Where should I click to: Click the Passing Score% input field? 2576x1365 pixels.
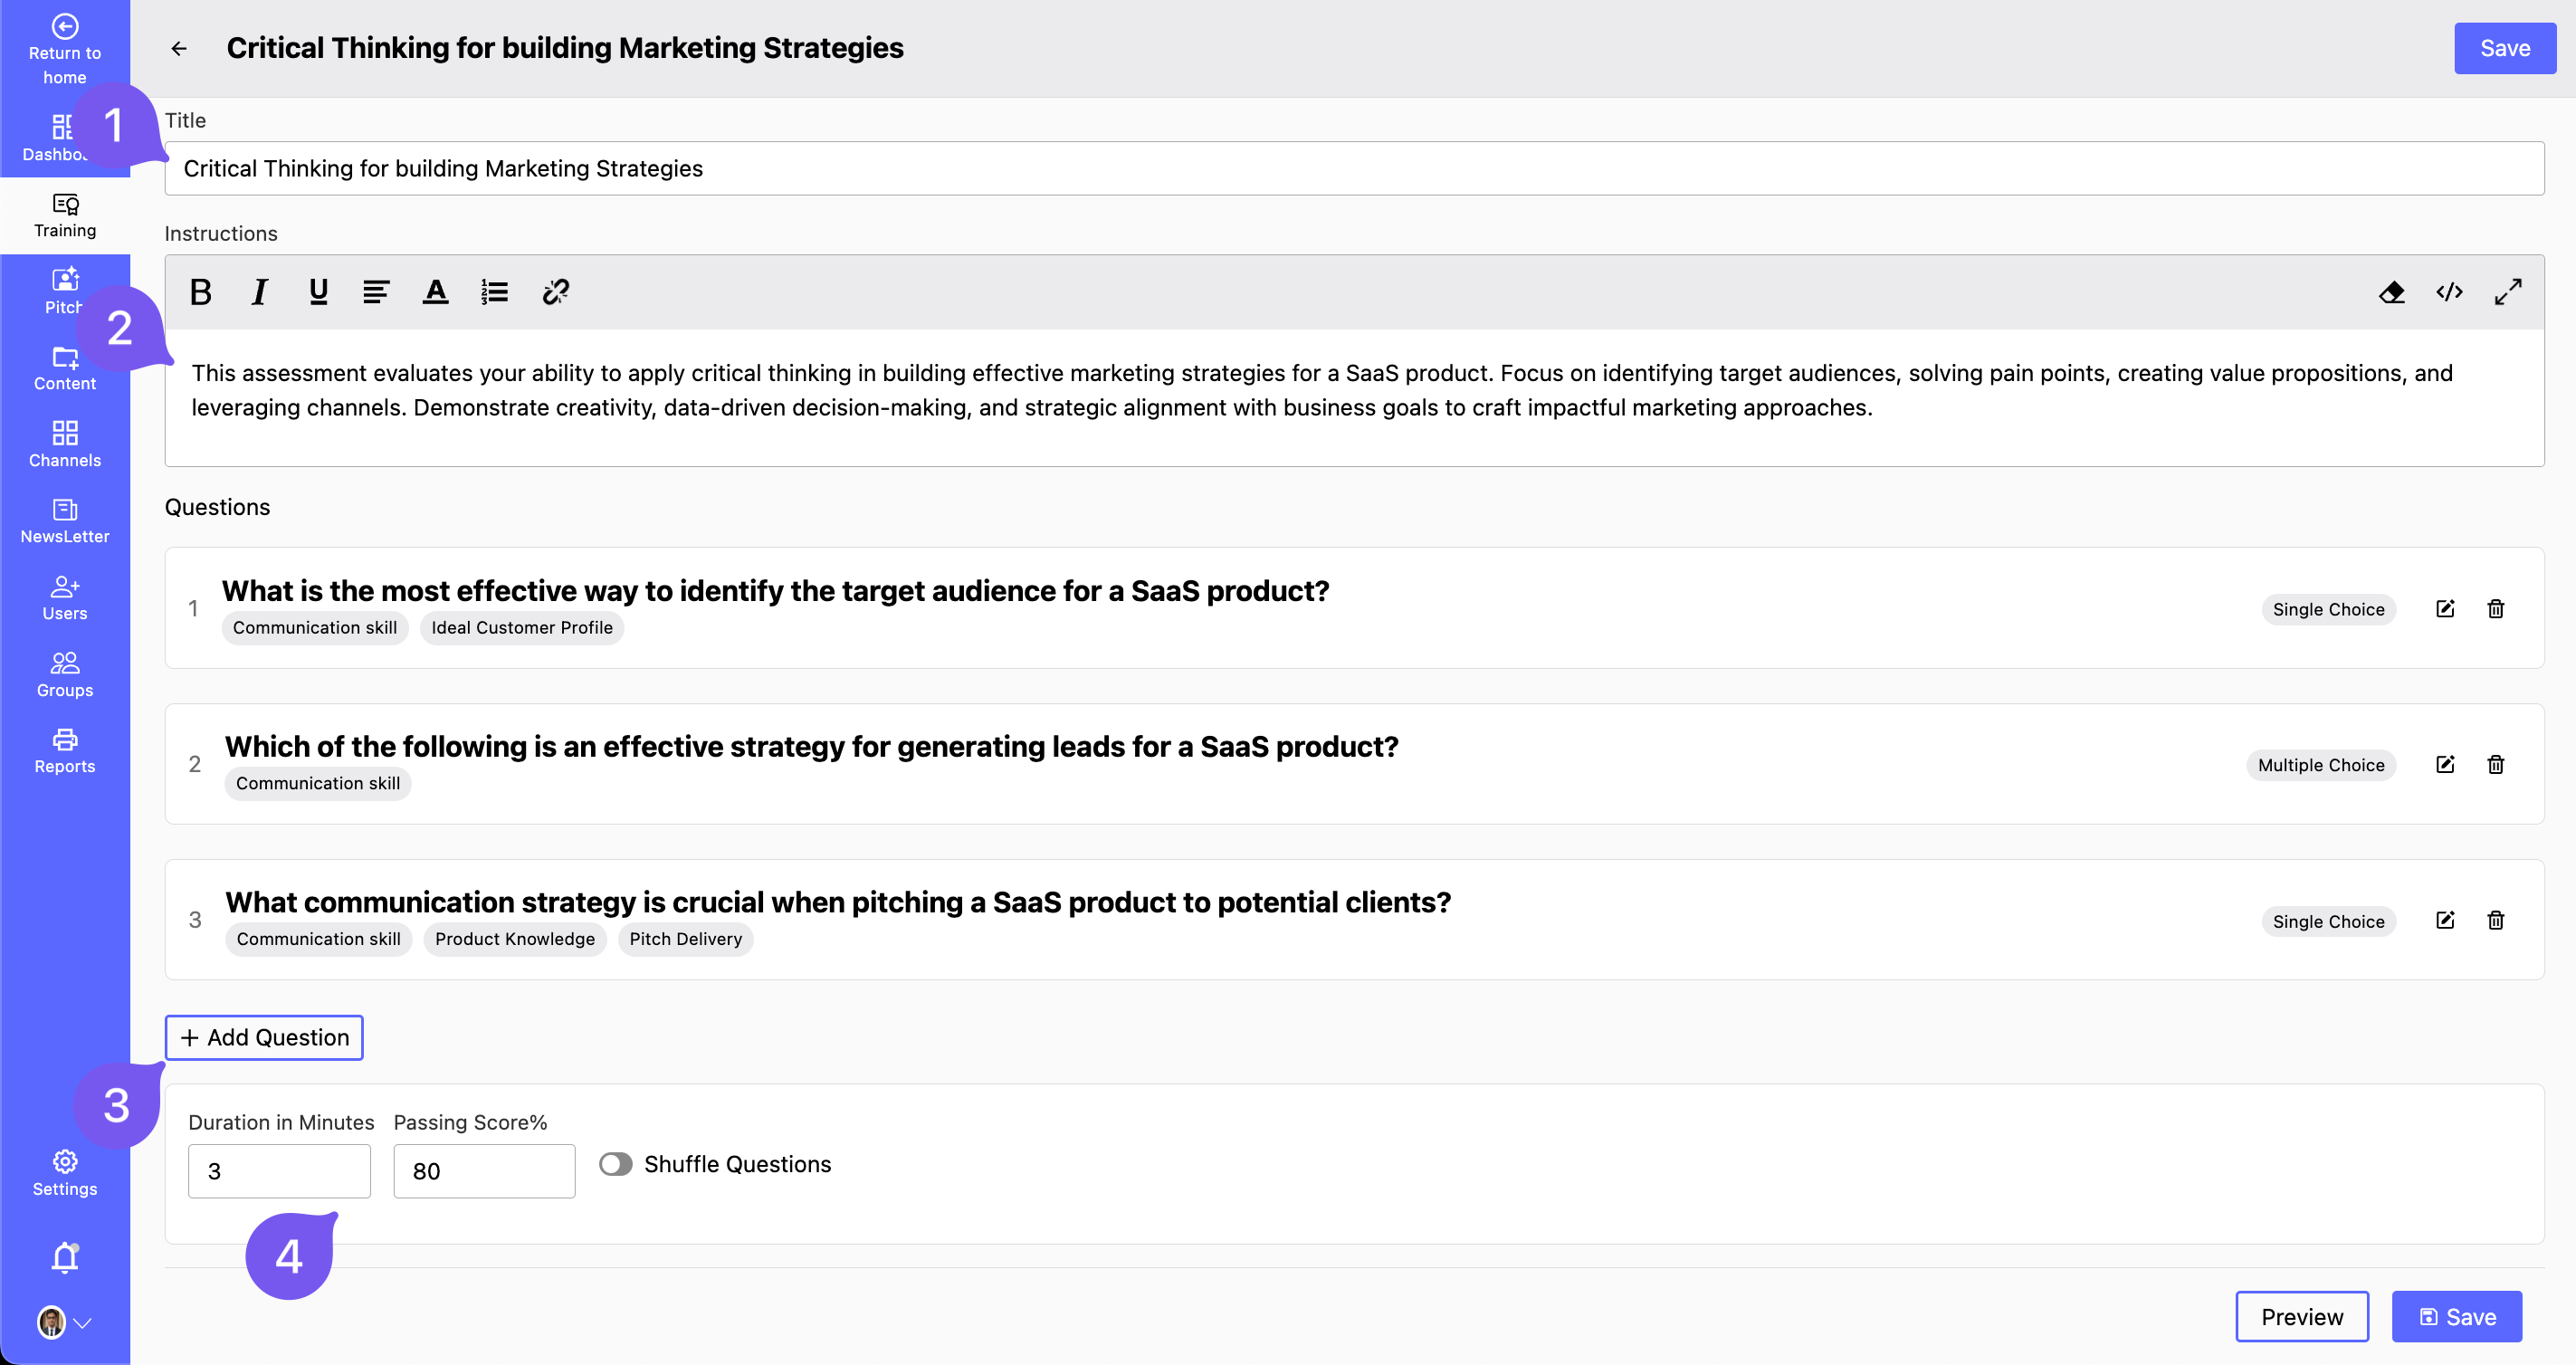[x=484, y=1171]
